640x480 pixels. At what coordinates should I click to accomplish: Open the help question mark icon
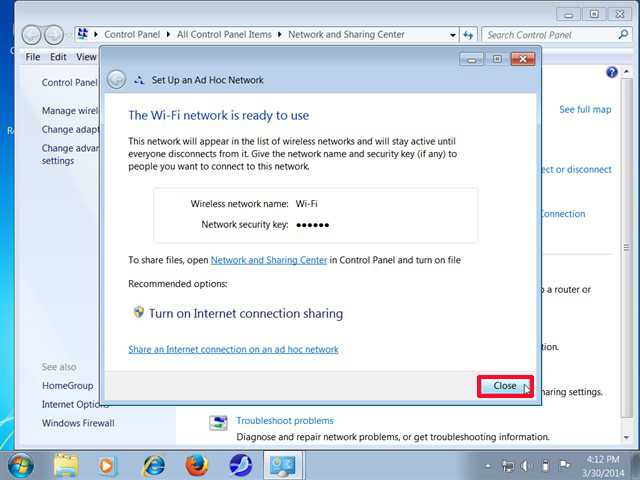[612, 73]
